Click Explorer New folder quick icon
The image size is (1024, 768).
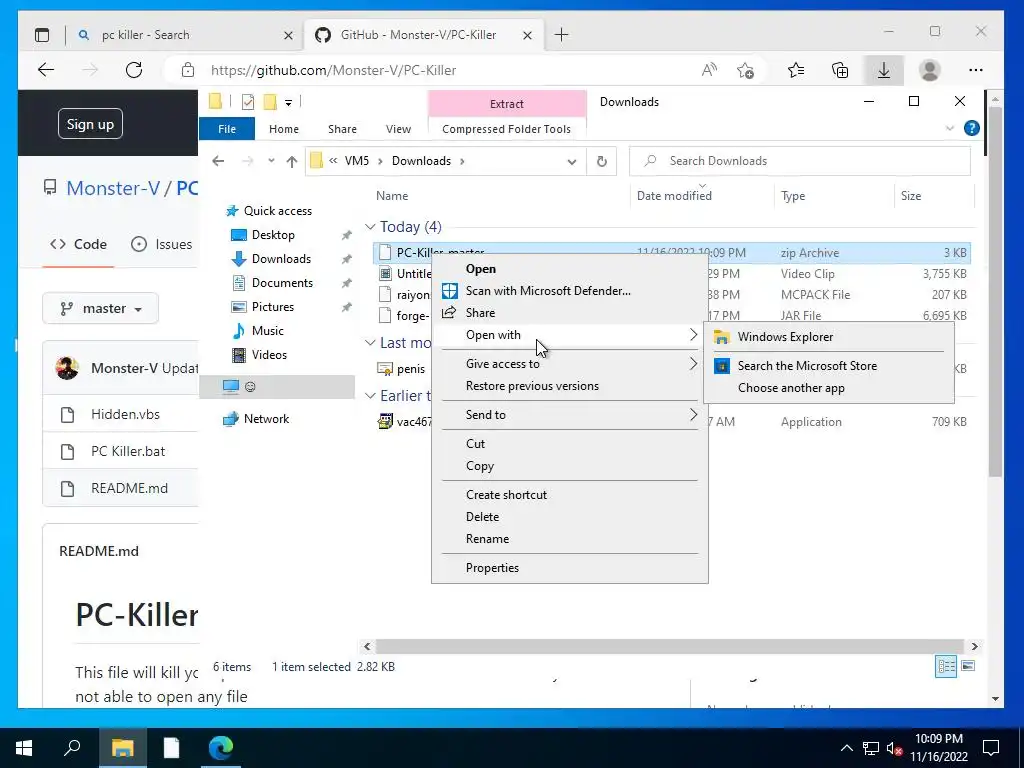tap(270, 102)
